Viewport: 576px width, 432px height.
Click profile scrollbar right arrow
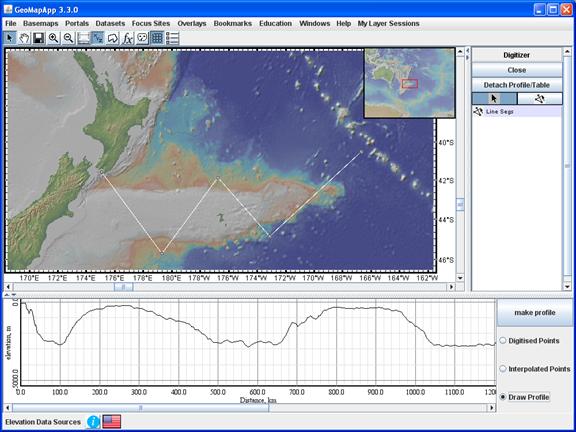(x=492, y=408)
